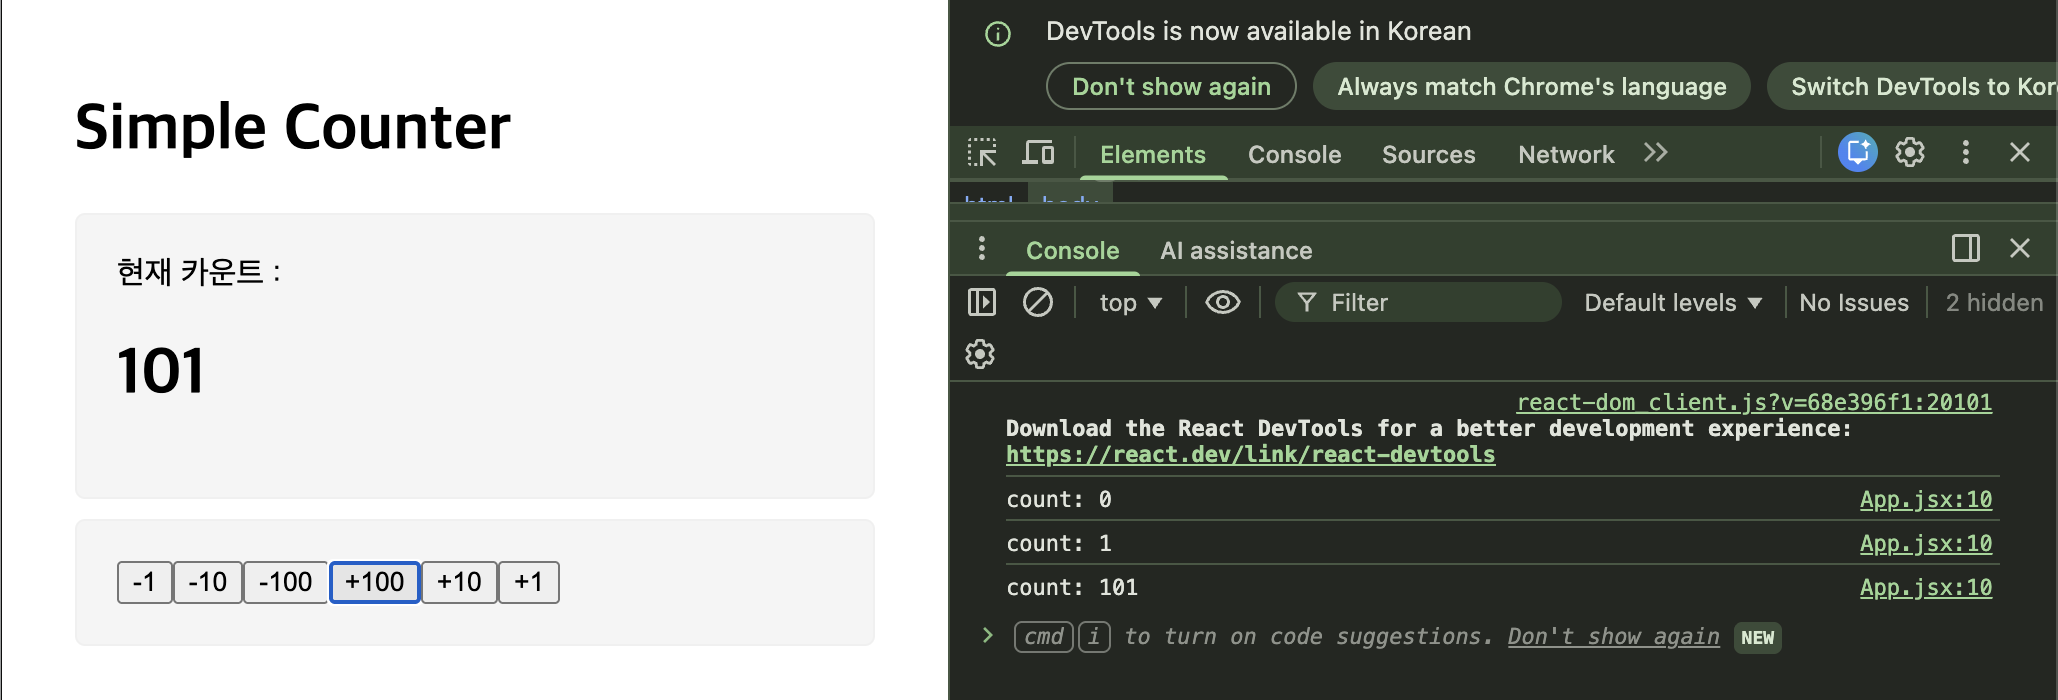The height and width of the screenshot is (700, 2058).
Task: Open the drawer three-dot menu
Action: [x=982, y=248]
